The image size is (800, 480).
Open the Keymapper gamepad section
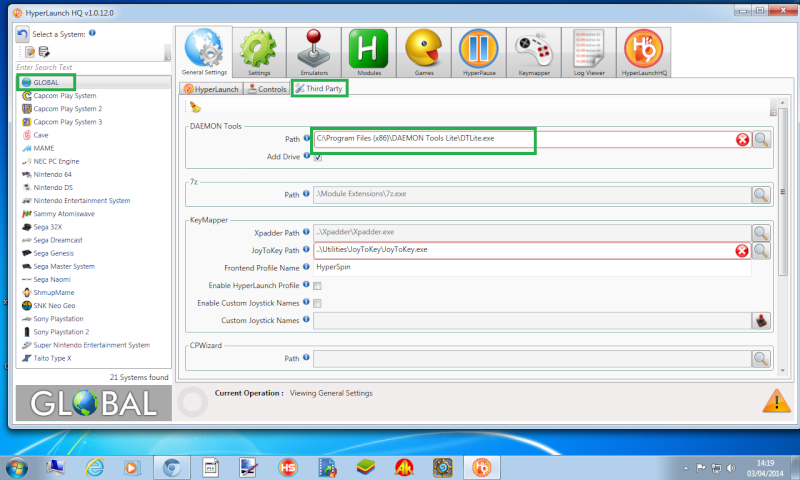click(x=534, y=52)
